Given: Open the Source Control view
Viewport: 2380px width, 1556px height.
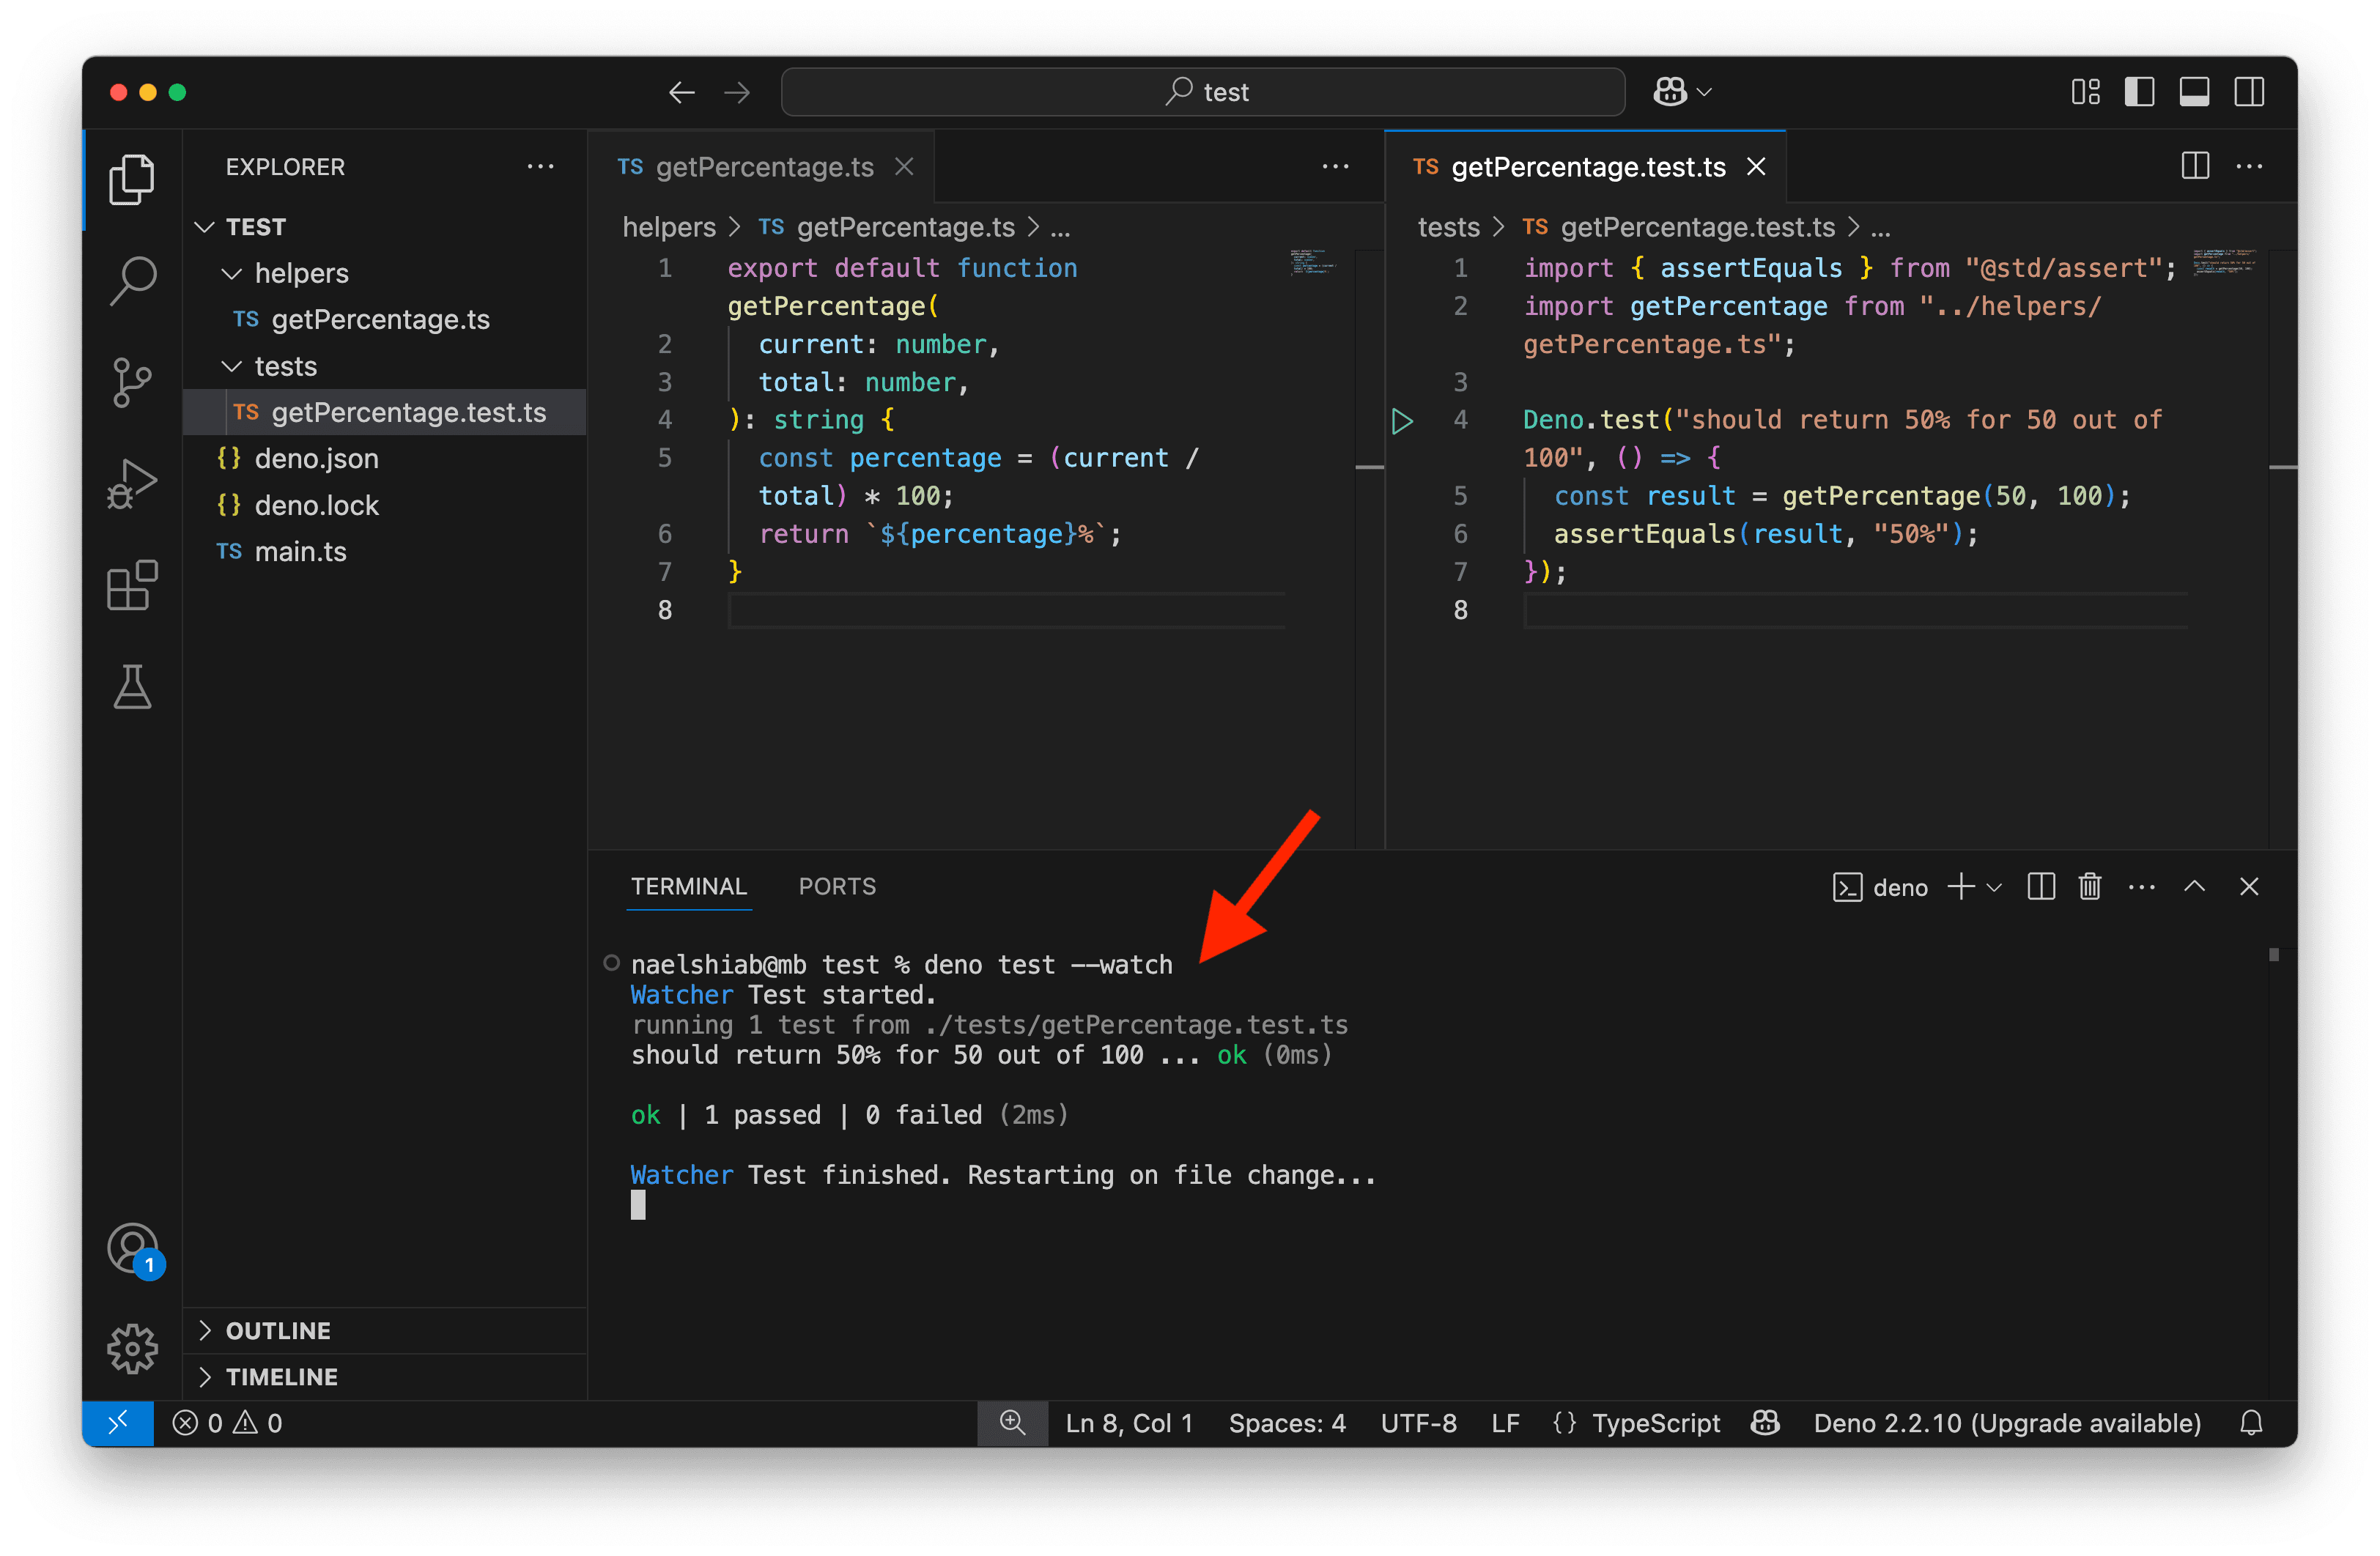Looking at the screenshot, I should point(132,382).
